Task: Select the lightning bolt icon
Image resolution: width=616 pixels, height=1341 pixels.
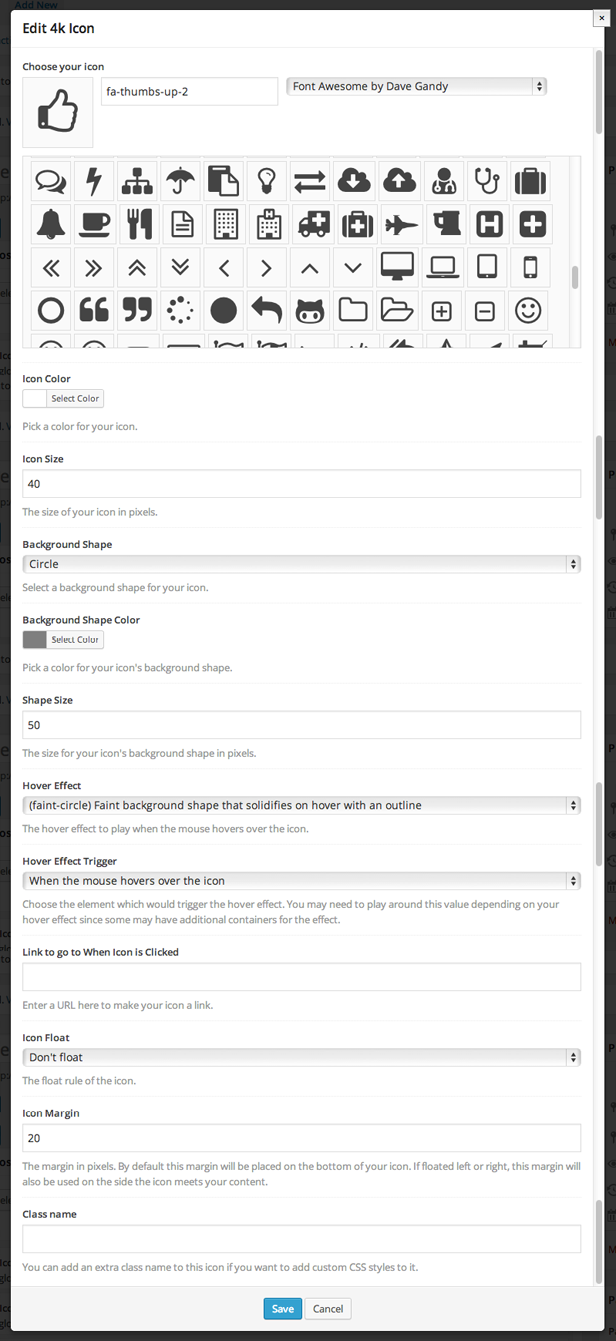Action: (x=94, y=181)
